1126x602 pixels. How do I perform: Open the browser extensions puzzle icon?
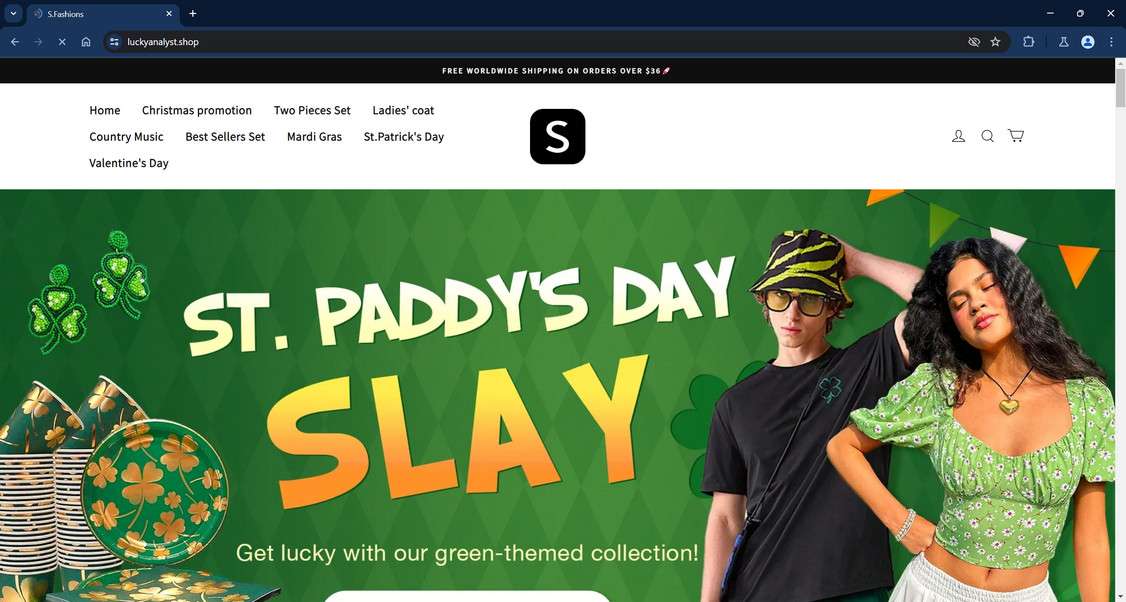(1028, 42)
